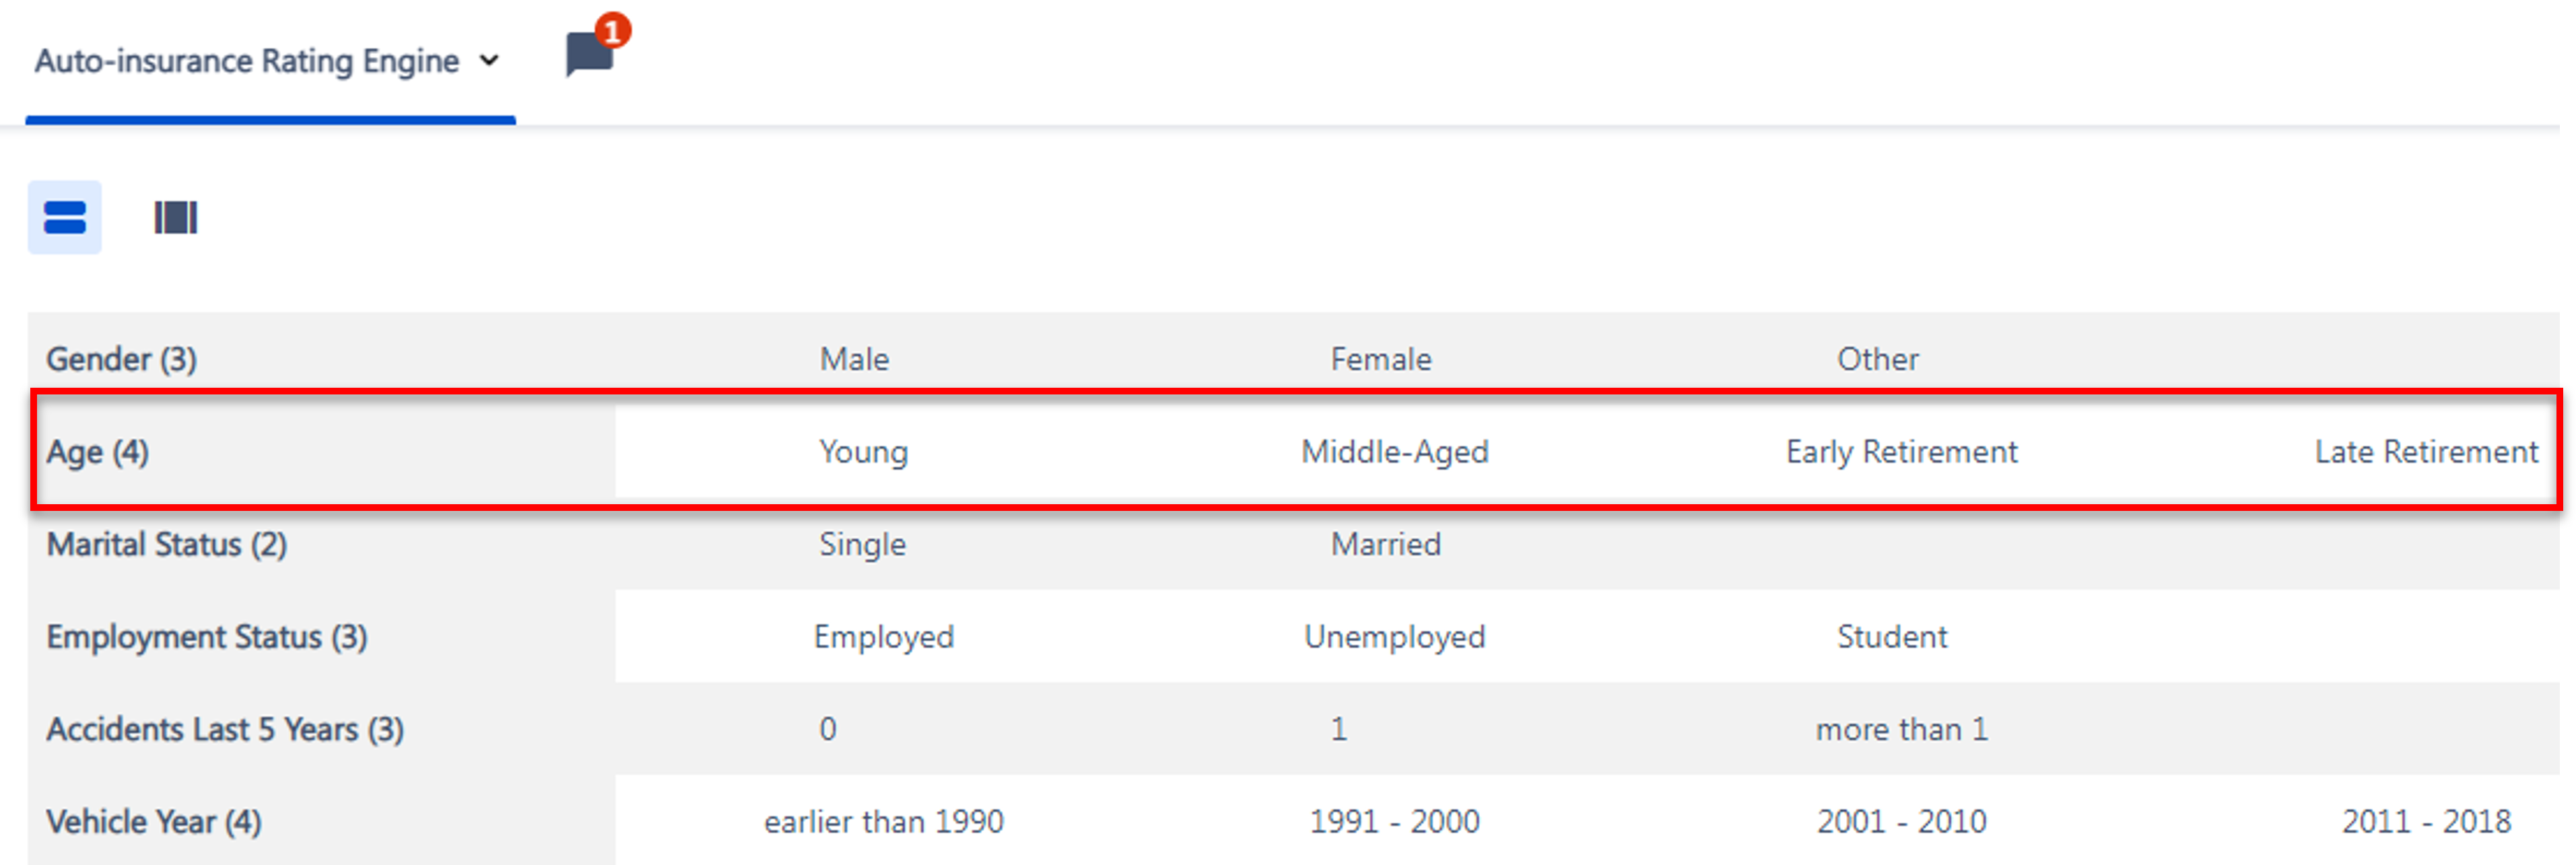Click the red notification badge
The height and width of the screenshot is (865, 2576).
point(612,30)
